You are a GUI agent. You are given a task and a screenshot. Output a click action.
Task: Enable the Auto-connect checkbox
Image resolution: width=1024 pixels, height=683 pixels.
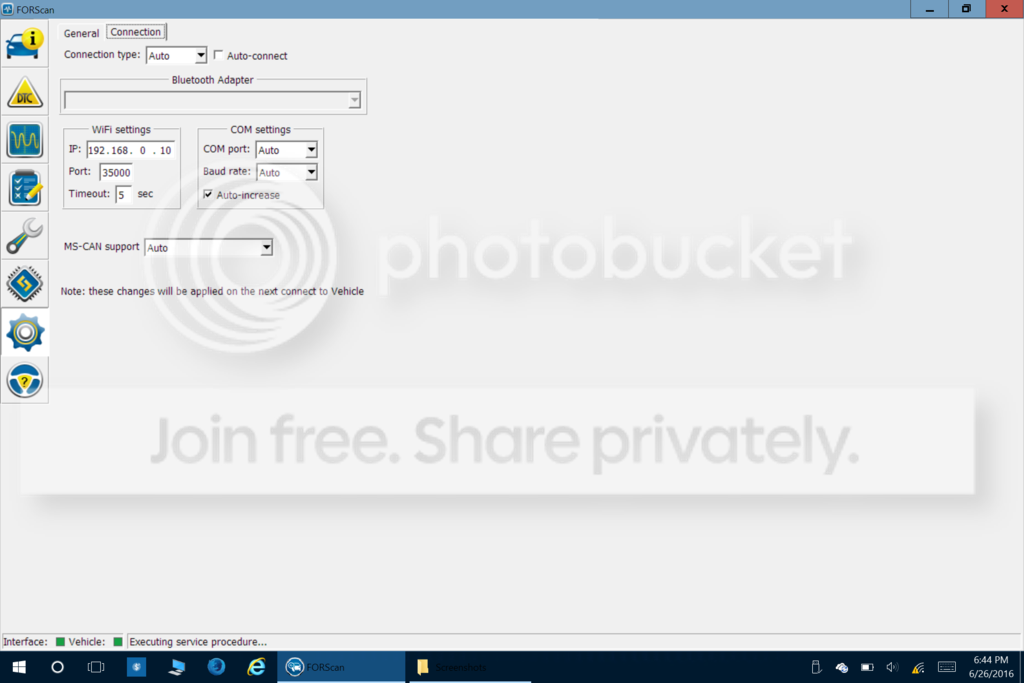(x=218, y=56)
